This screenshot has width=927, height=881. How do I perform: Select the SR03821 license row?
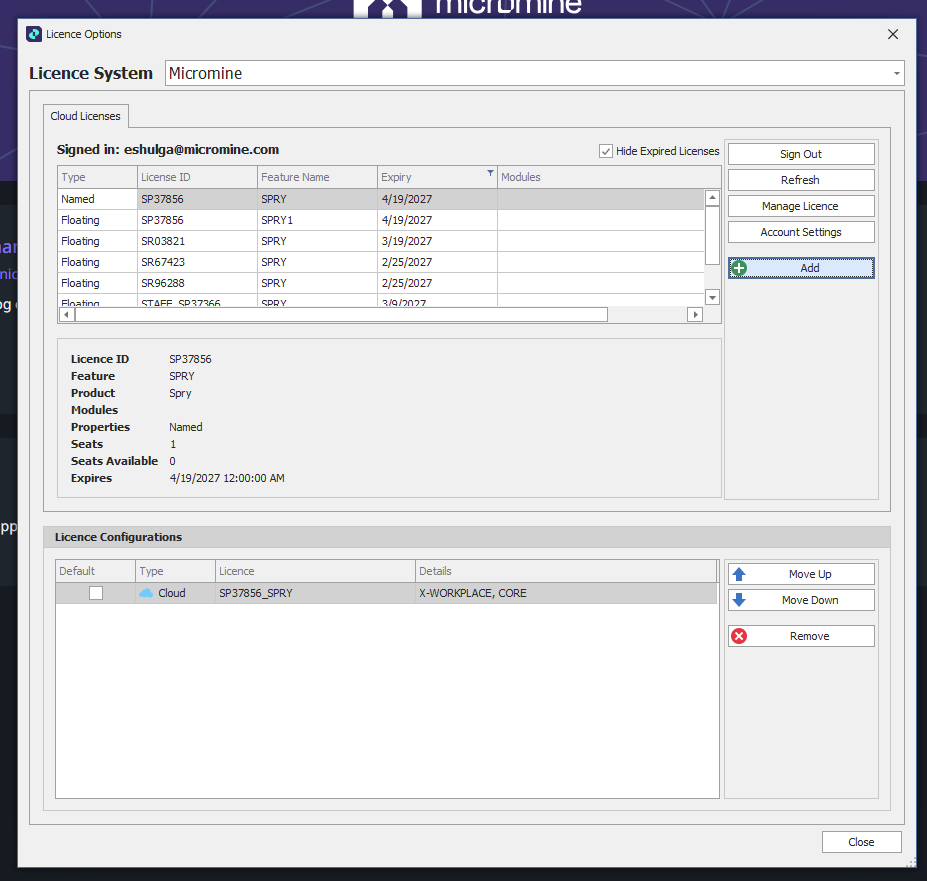[x=381, y=241]
